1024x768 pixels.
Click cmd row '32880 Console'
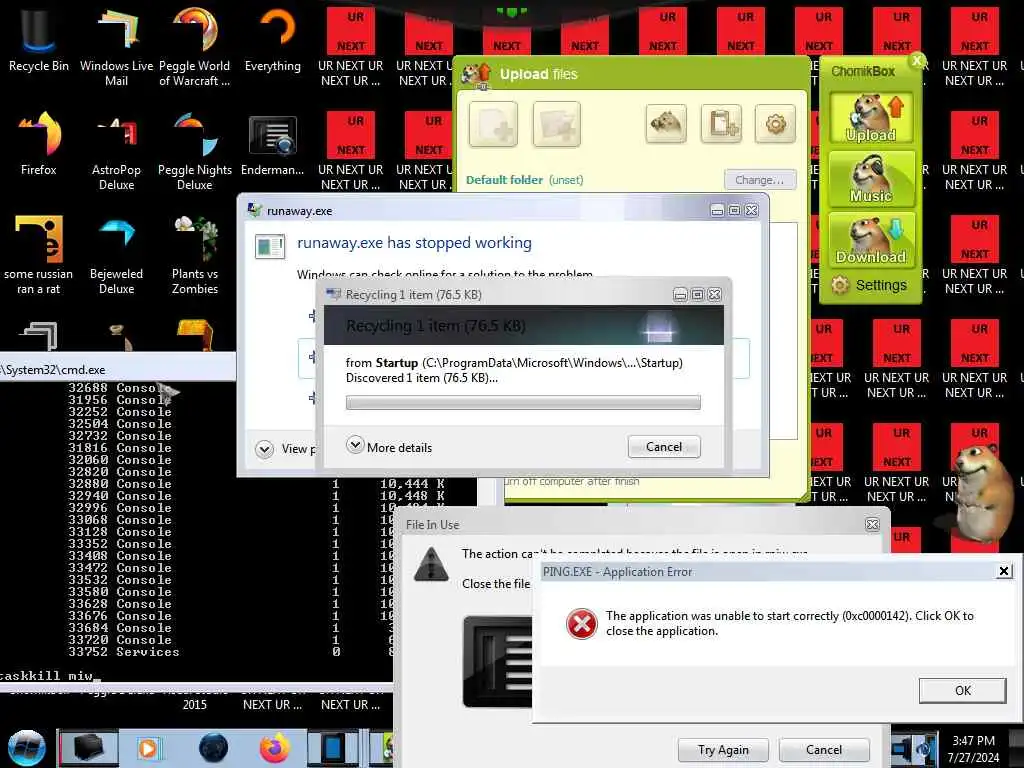point(120,484)
